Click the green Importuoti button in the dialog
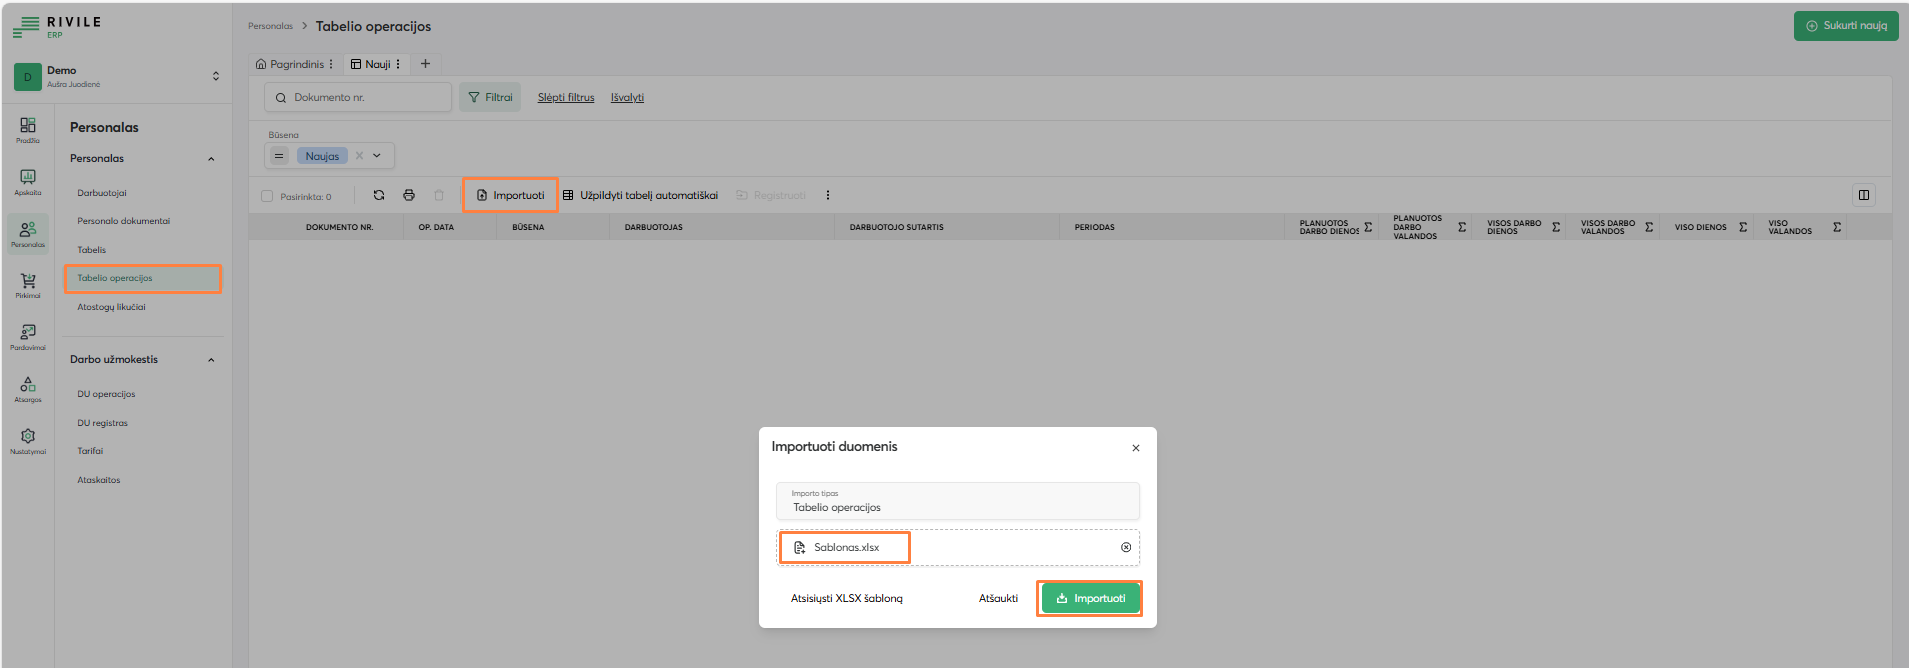Image resolution: width=1909 pixels, height=668 pixels. [1089, 598]
